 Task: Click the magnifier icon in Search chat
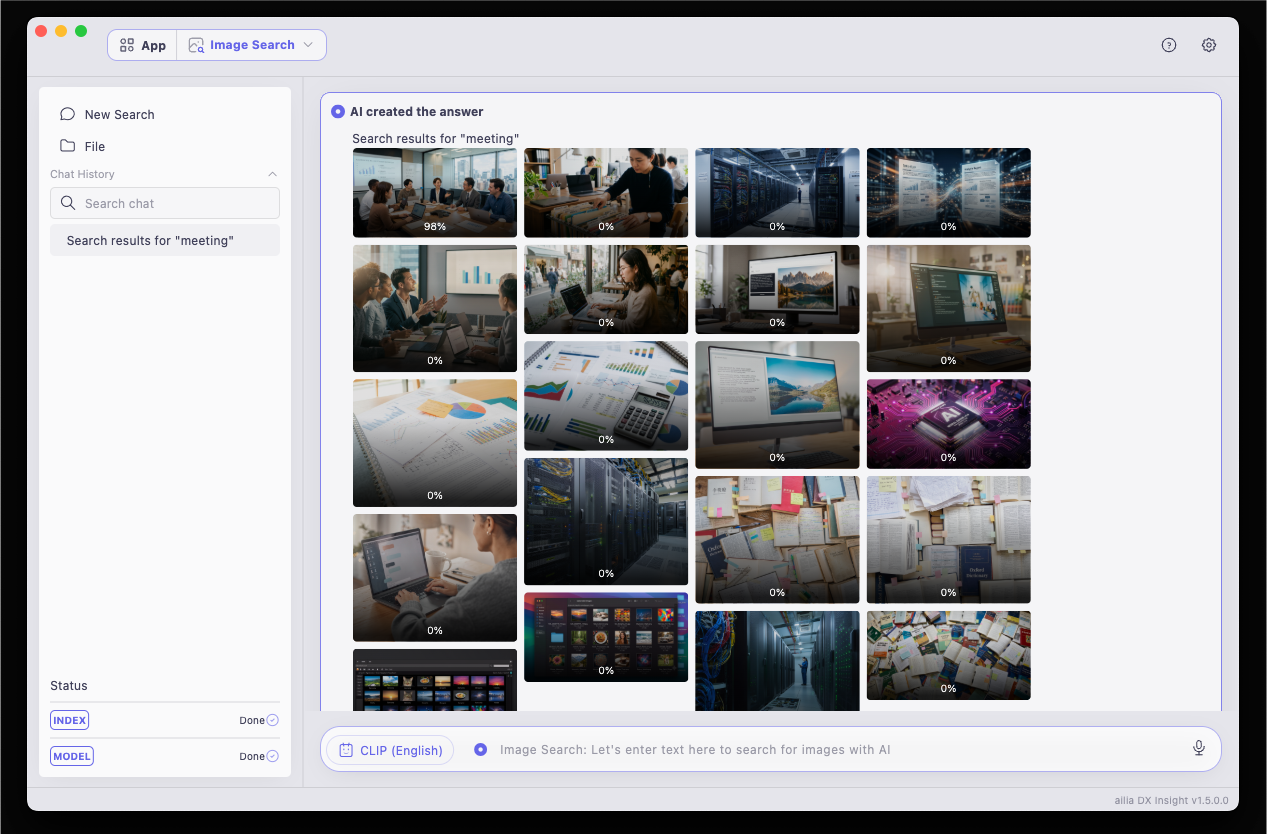point(68,203)
